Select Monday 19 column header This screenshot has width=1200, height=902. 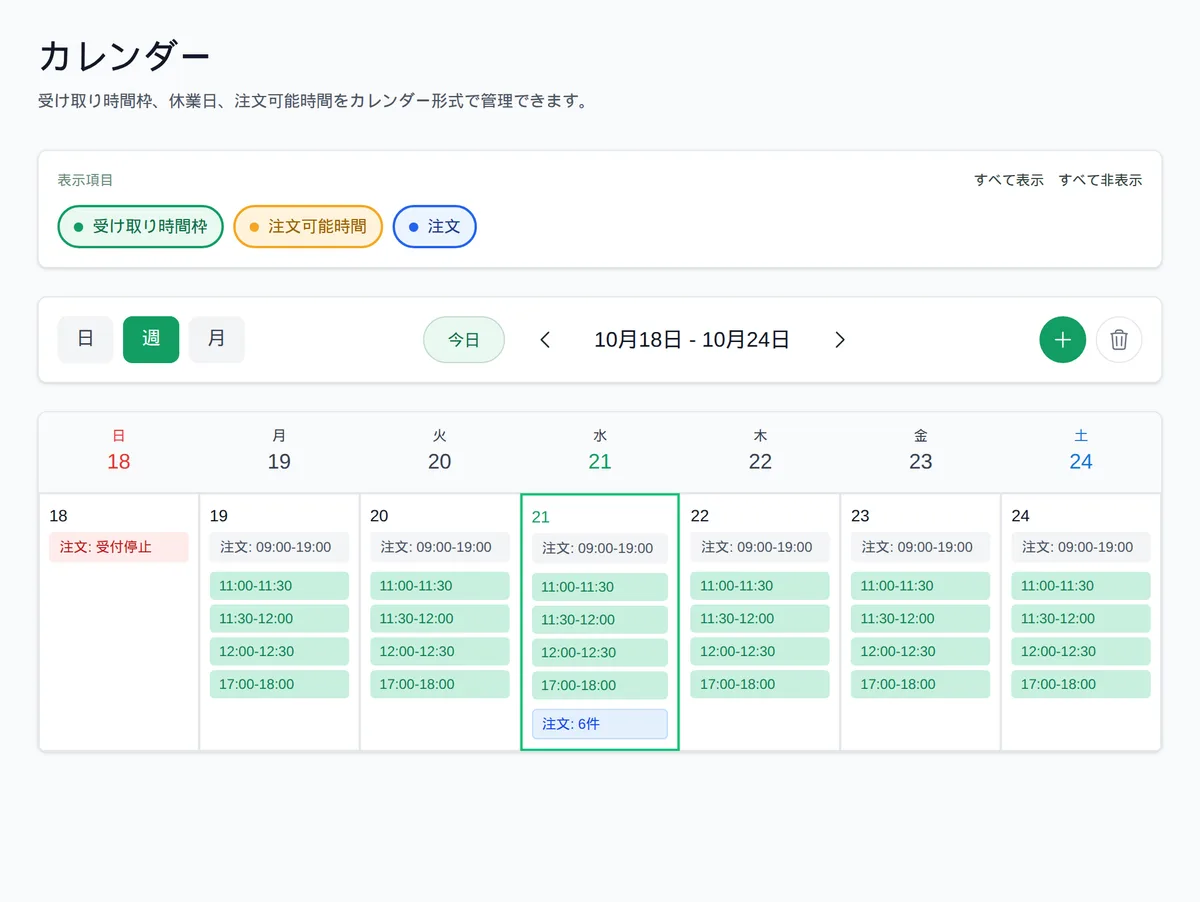279,450
